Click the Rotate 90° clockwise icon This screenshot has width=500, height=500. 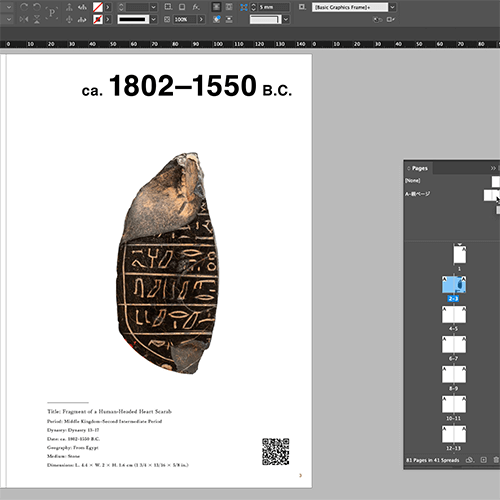click(x=24, y=7)
